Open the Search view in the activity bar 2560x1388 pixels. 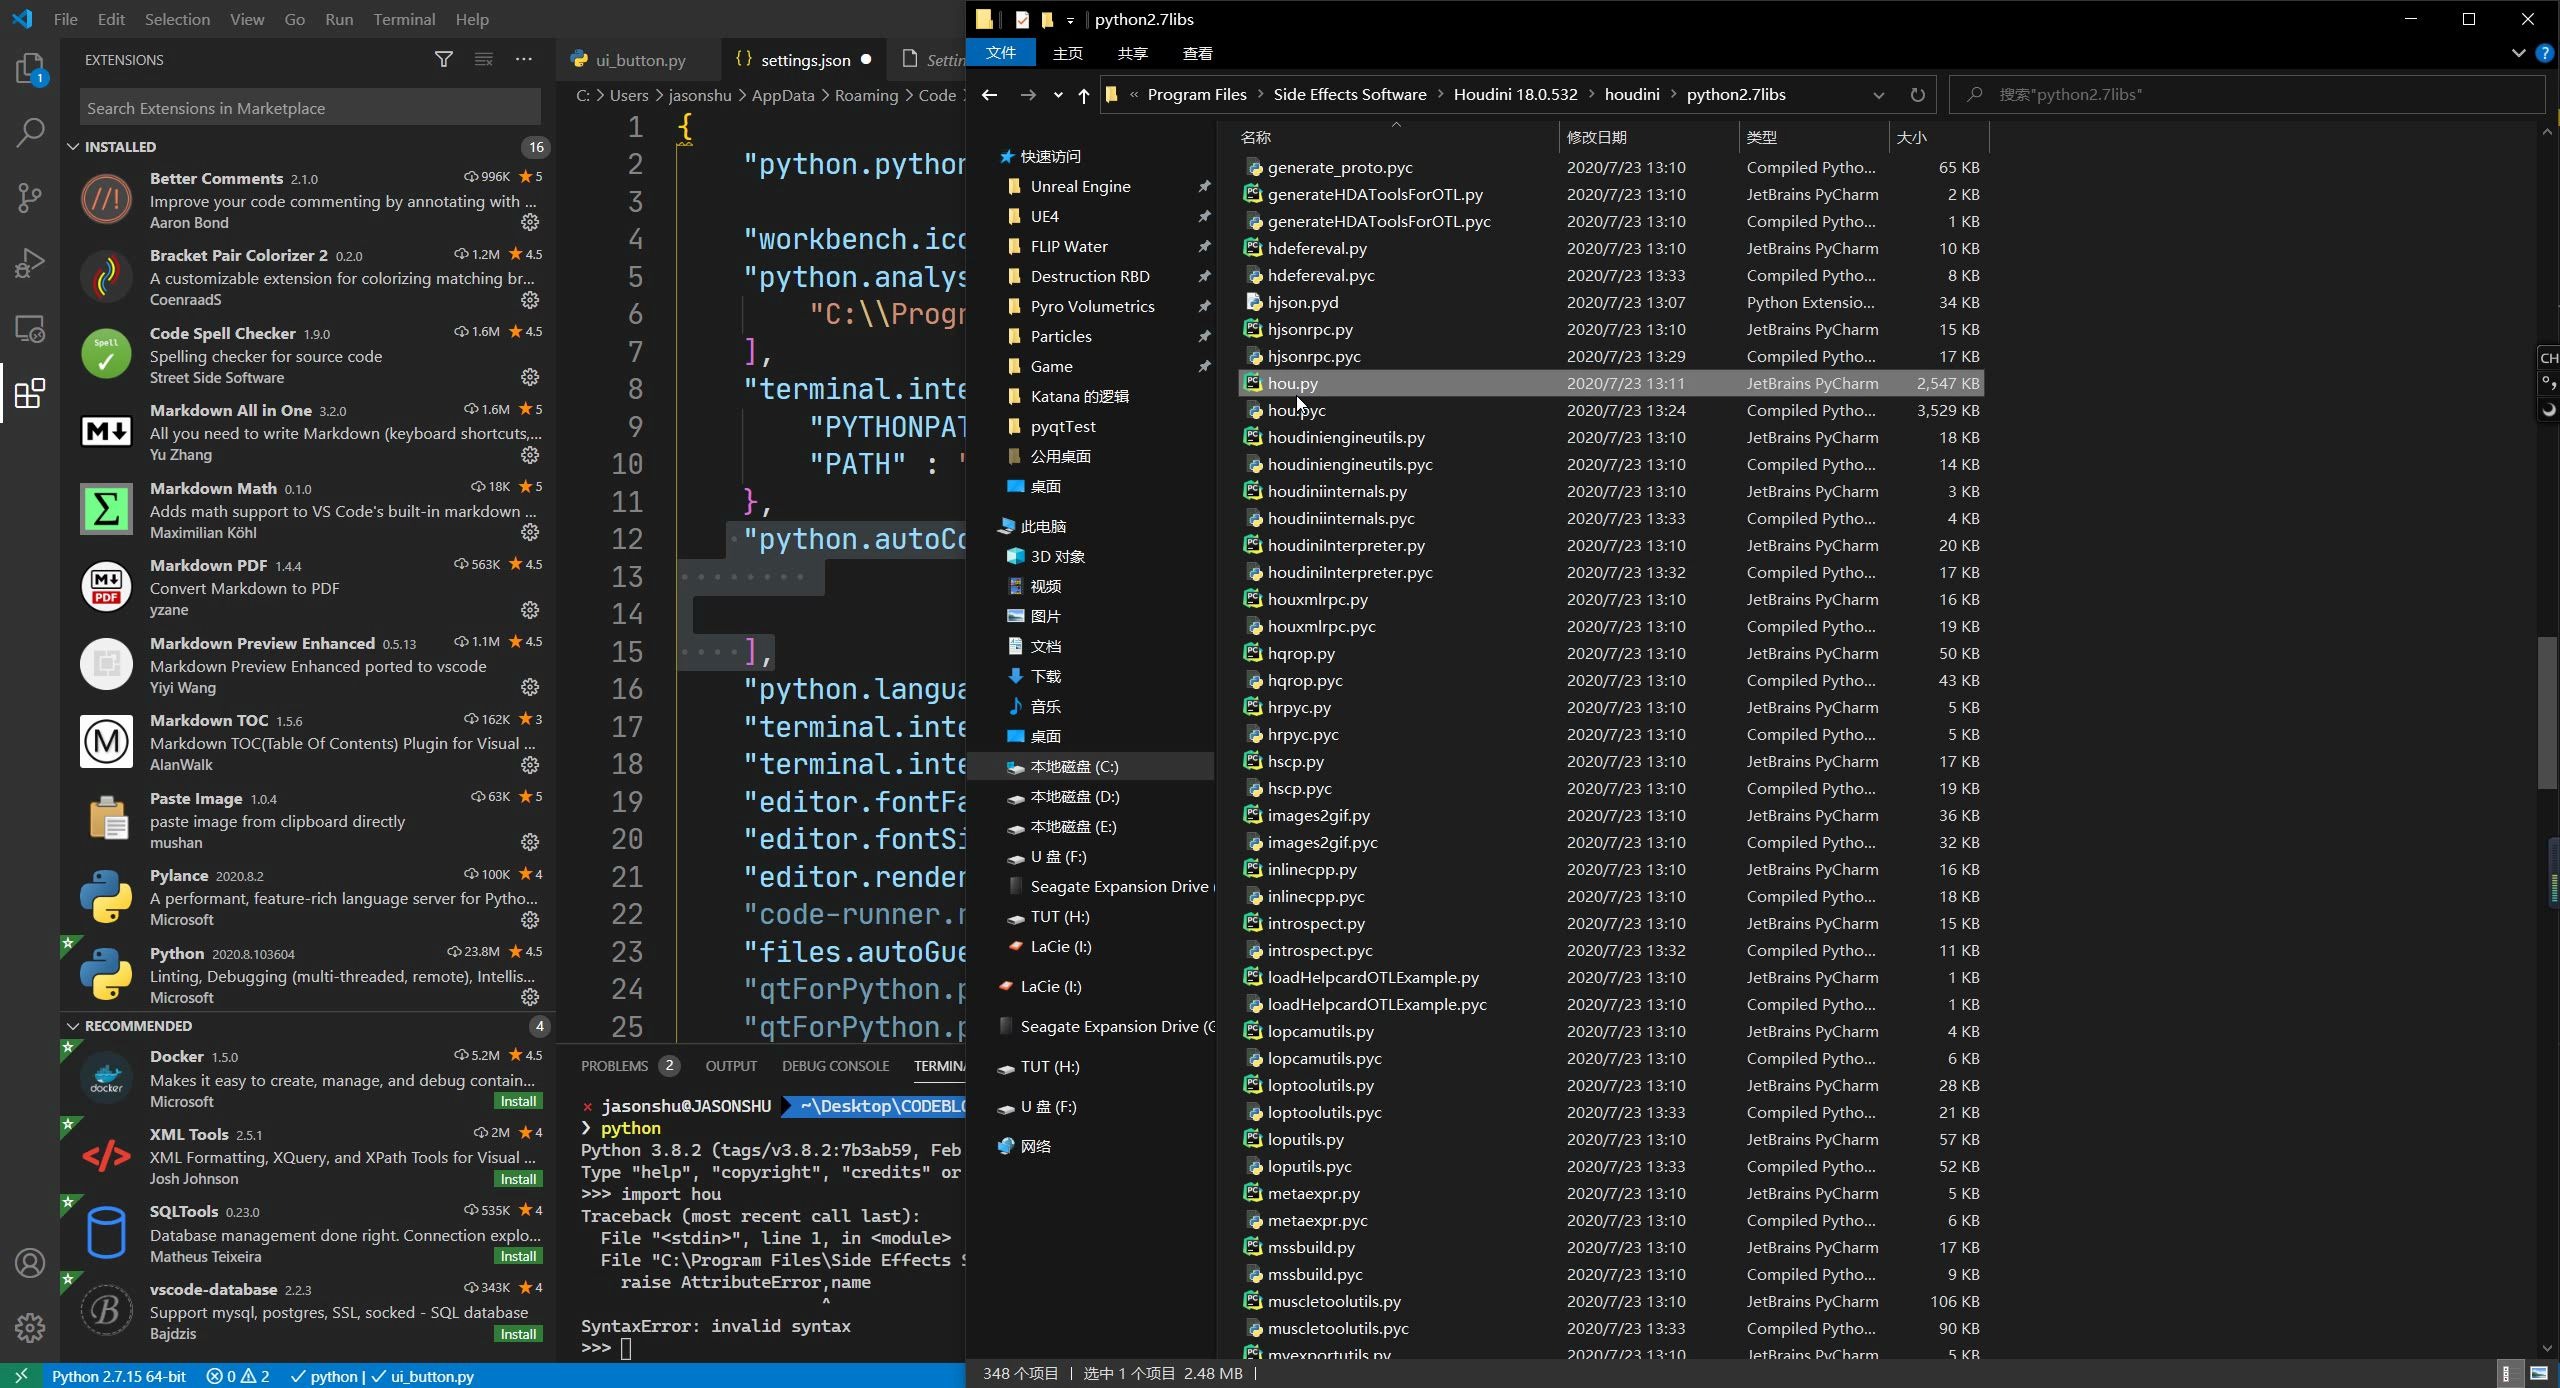(29, 131)
